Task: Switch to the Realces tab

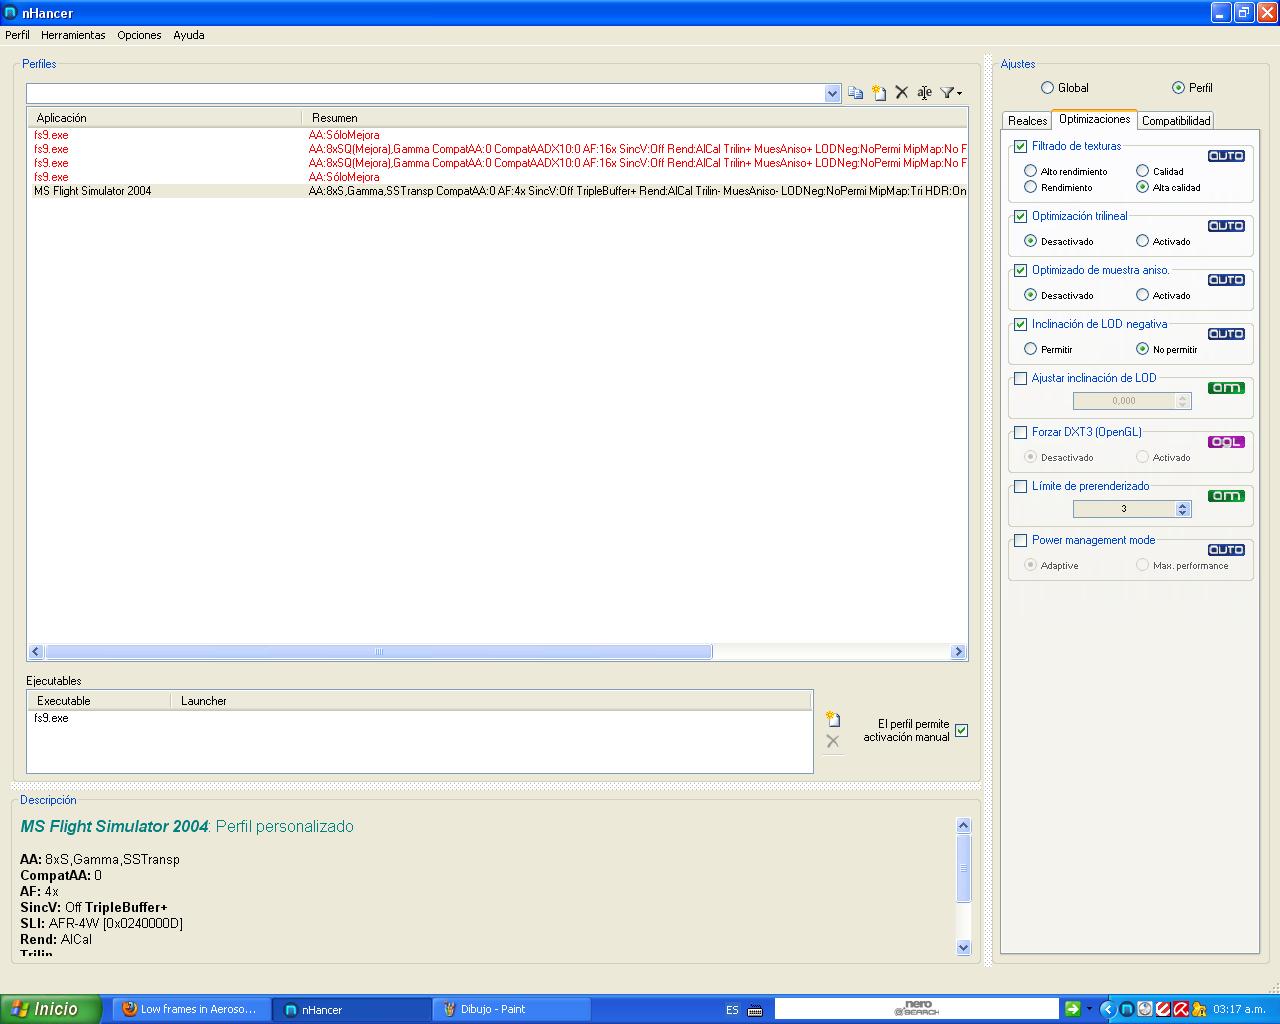Action: [1027, 121]
